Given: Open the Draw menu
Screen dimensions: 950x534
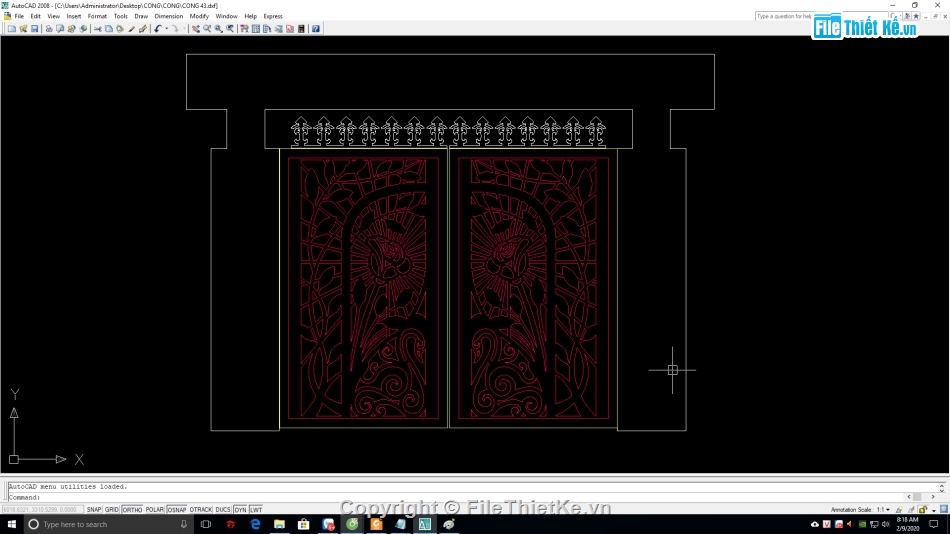Looking at the screenshot, I should tap(141, 16).
